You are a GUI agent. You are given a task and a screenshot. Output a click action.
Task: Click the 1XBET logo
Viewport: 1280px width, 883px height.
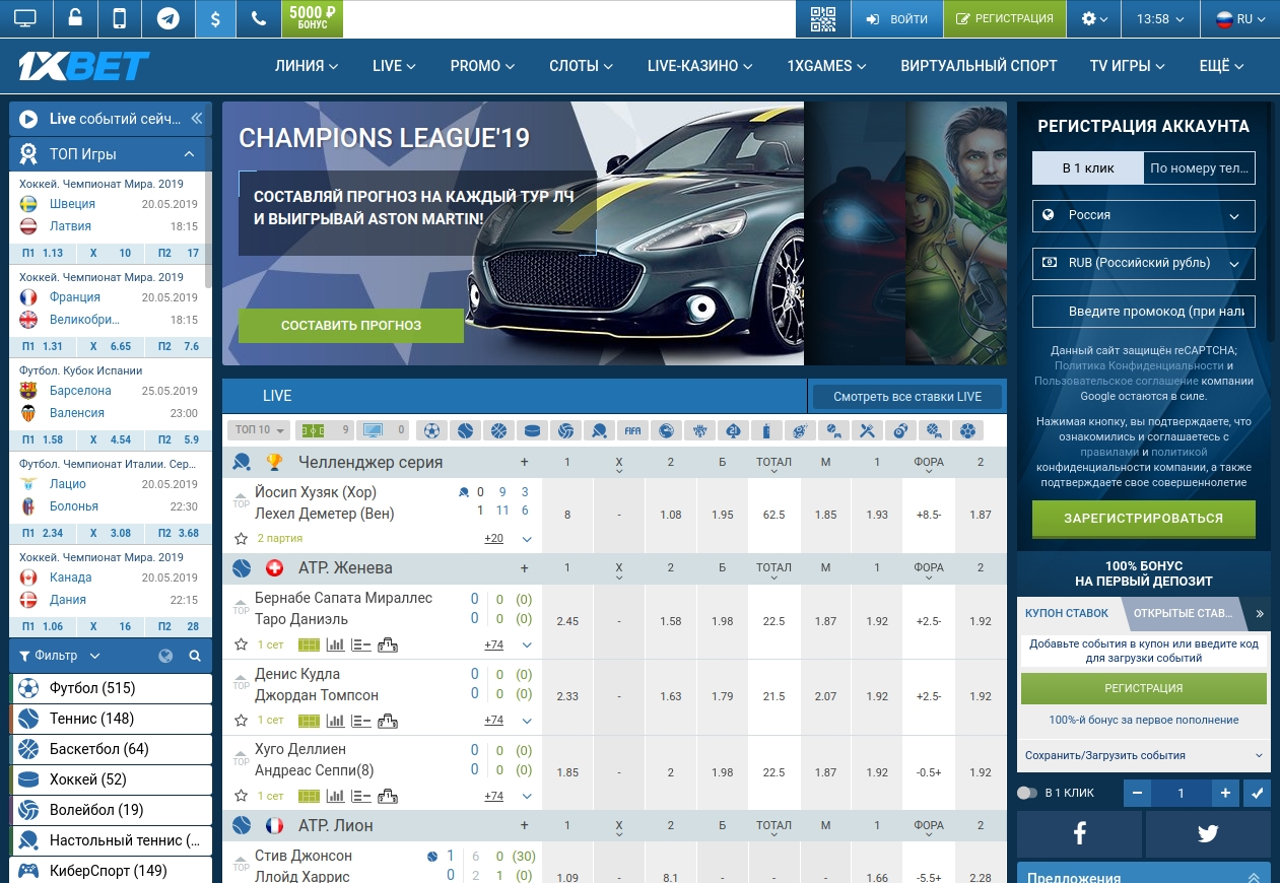[x=84, y=66]
